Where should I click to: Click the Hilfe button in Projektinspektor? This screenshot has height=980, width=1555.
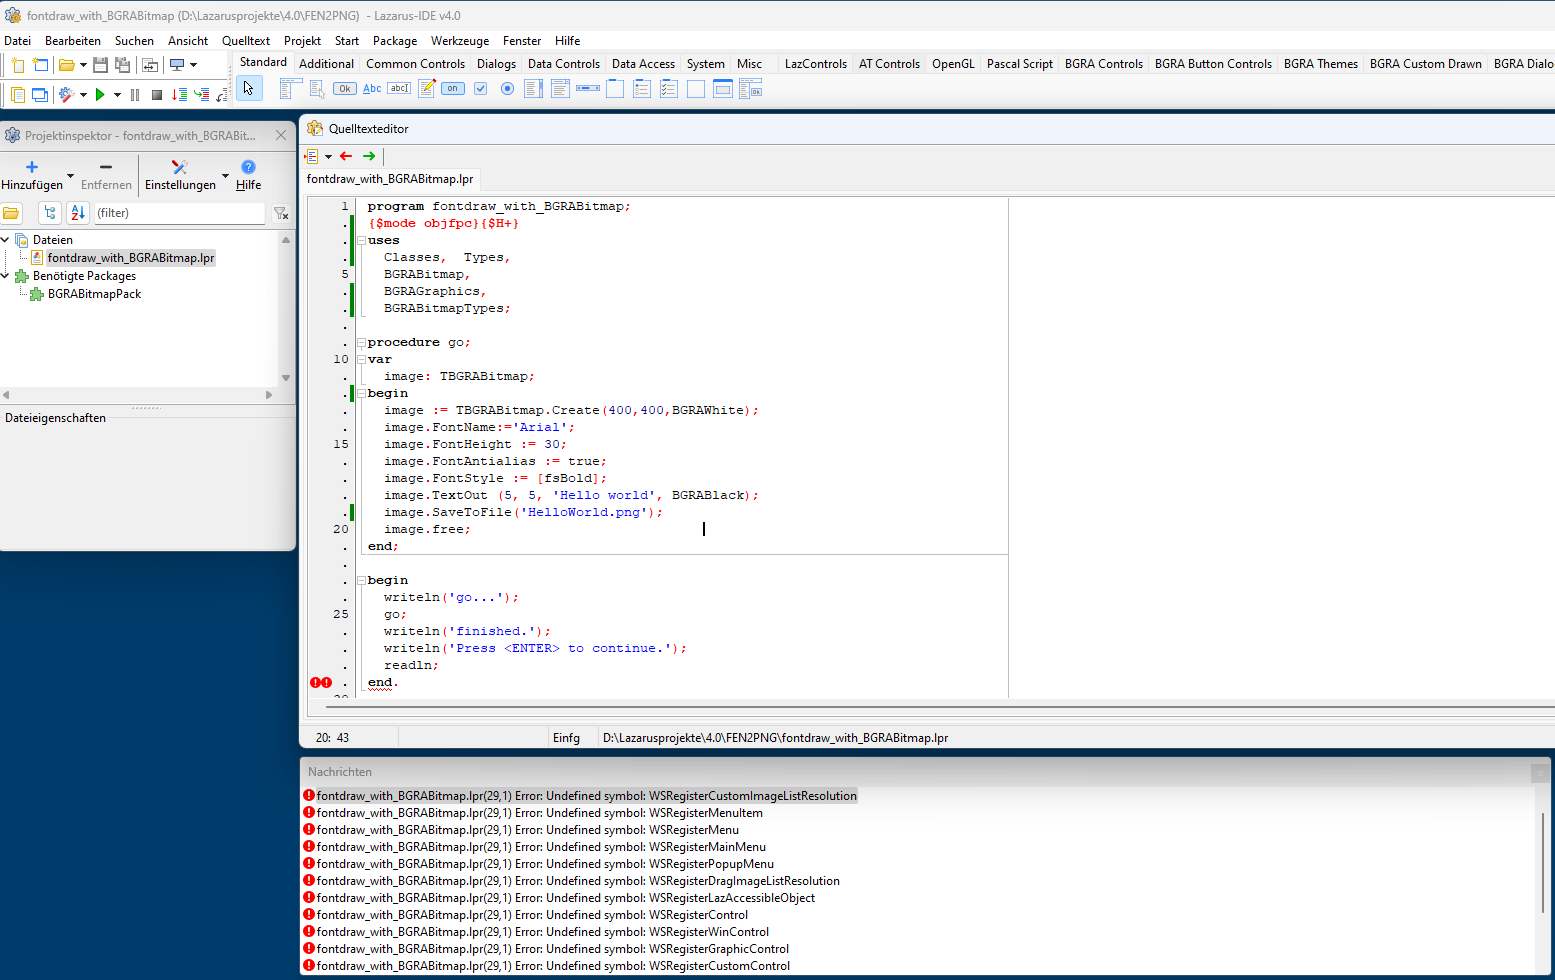pos(248,175)
